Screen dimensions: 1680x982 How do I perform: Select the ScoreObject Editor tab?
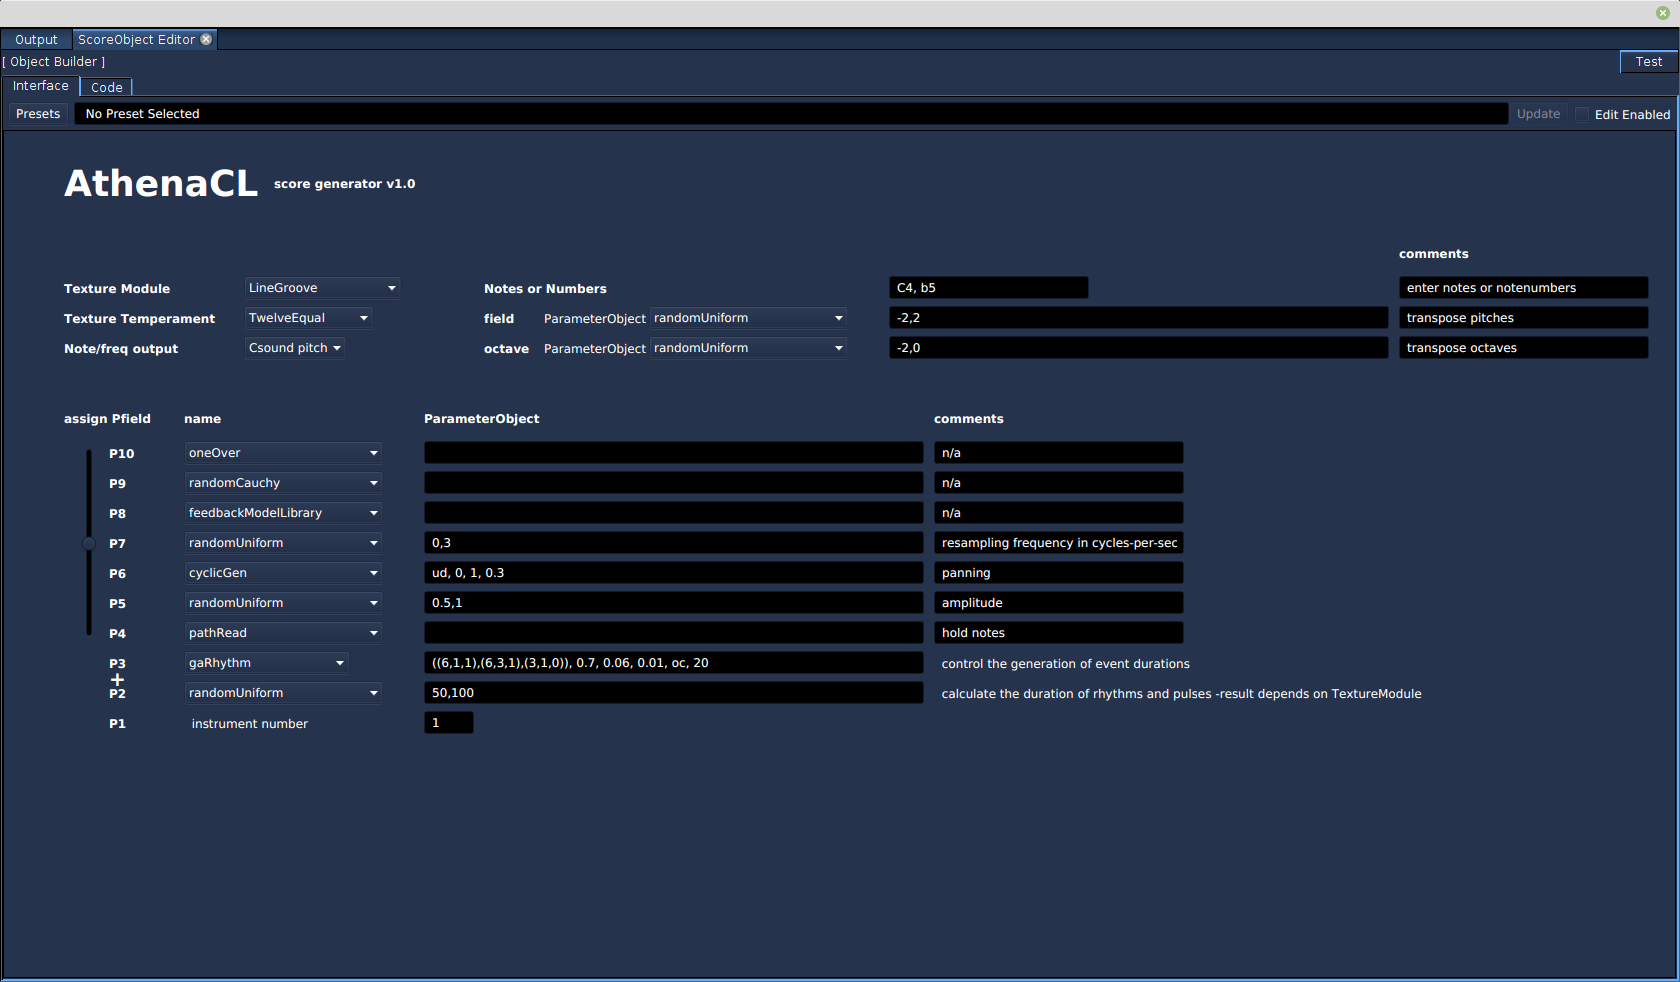tap(136, 40)
